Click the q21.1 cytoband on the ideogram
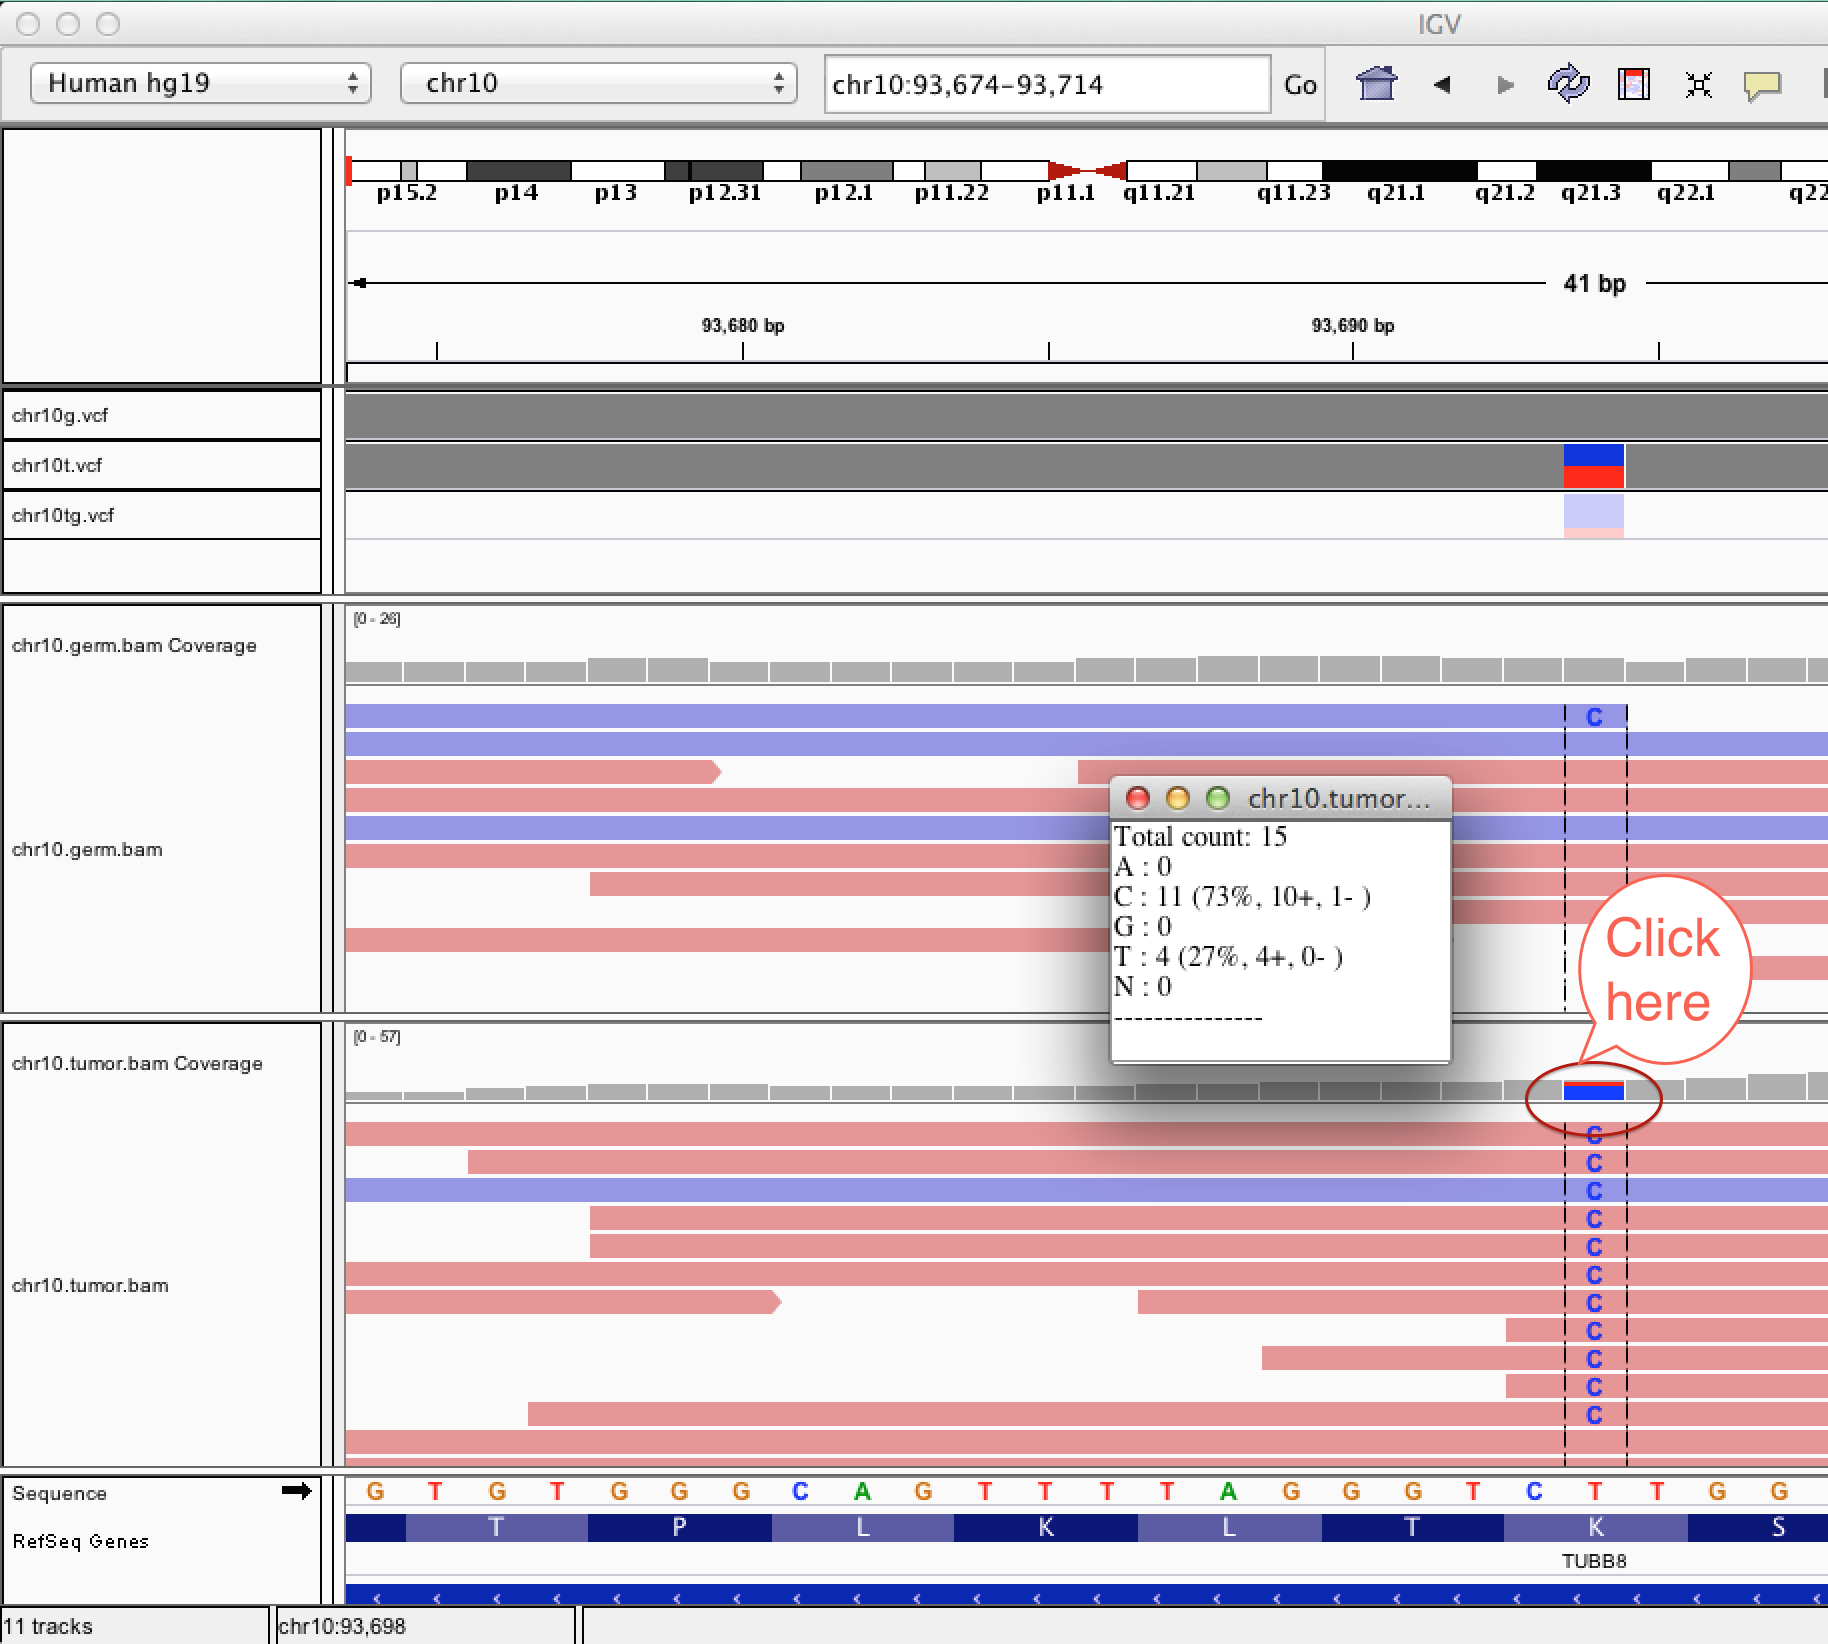Screen dimensions: 1828x1644 [x=1398, y=171]
